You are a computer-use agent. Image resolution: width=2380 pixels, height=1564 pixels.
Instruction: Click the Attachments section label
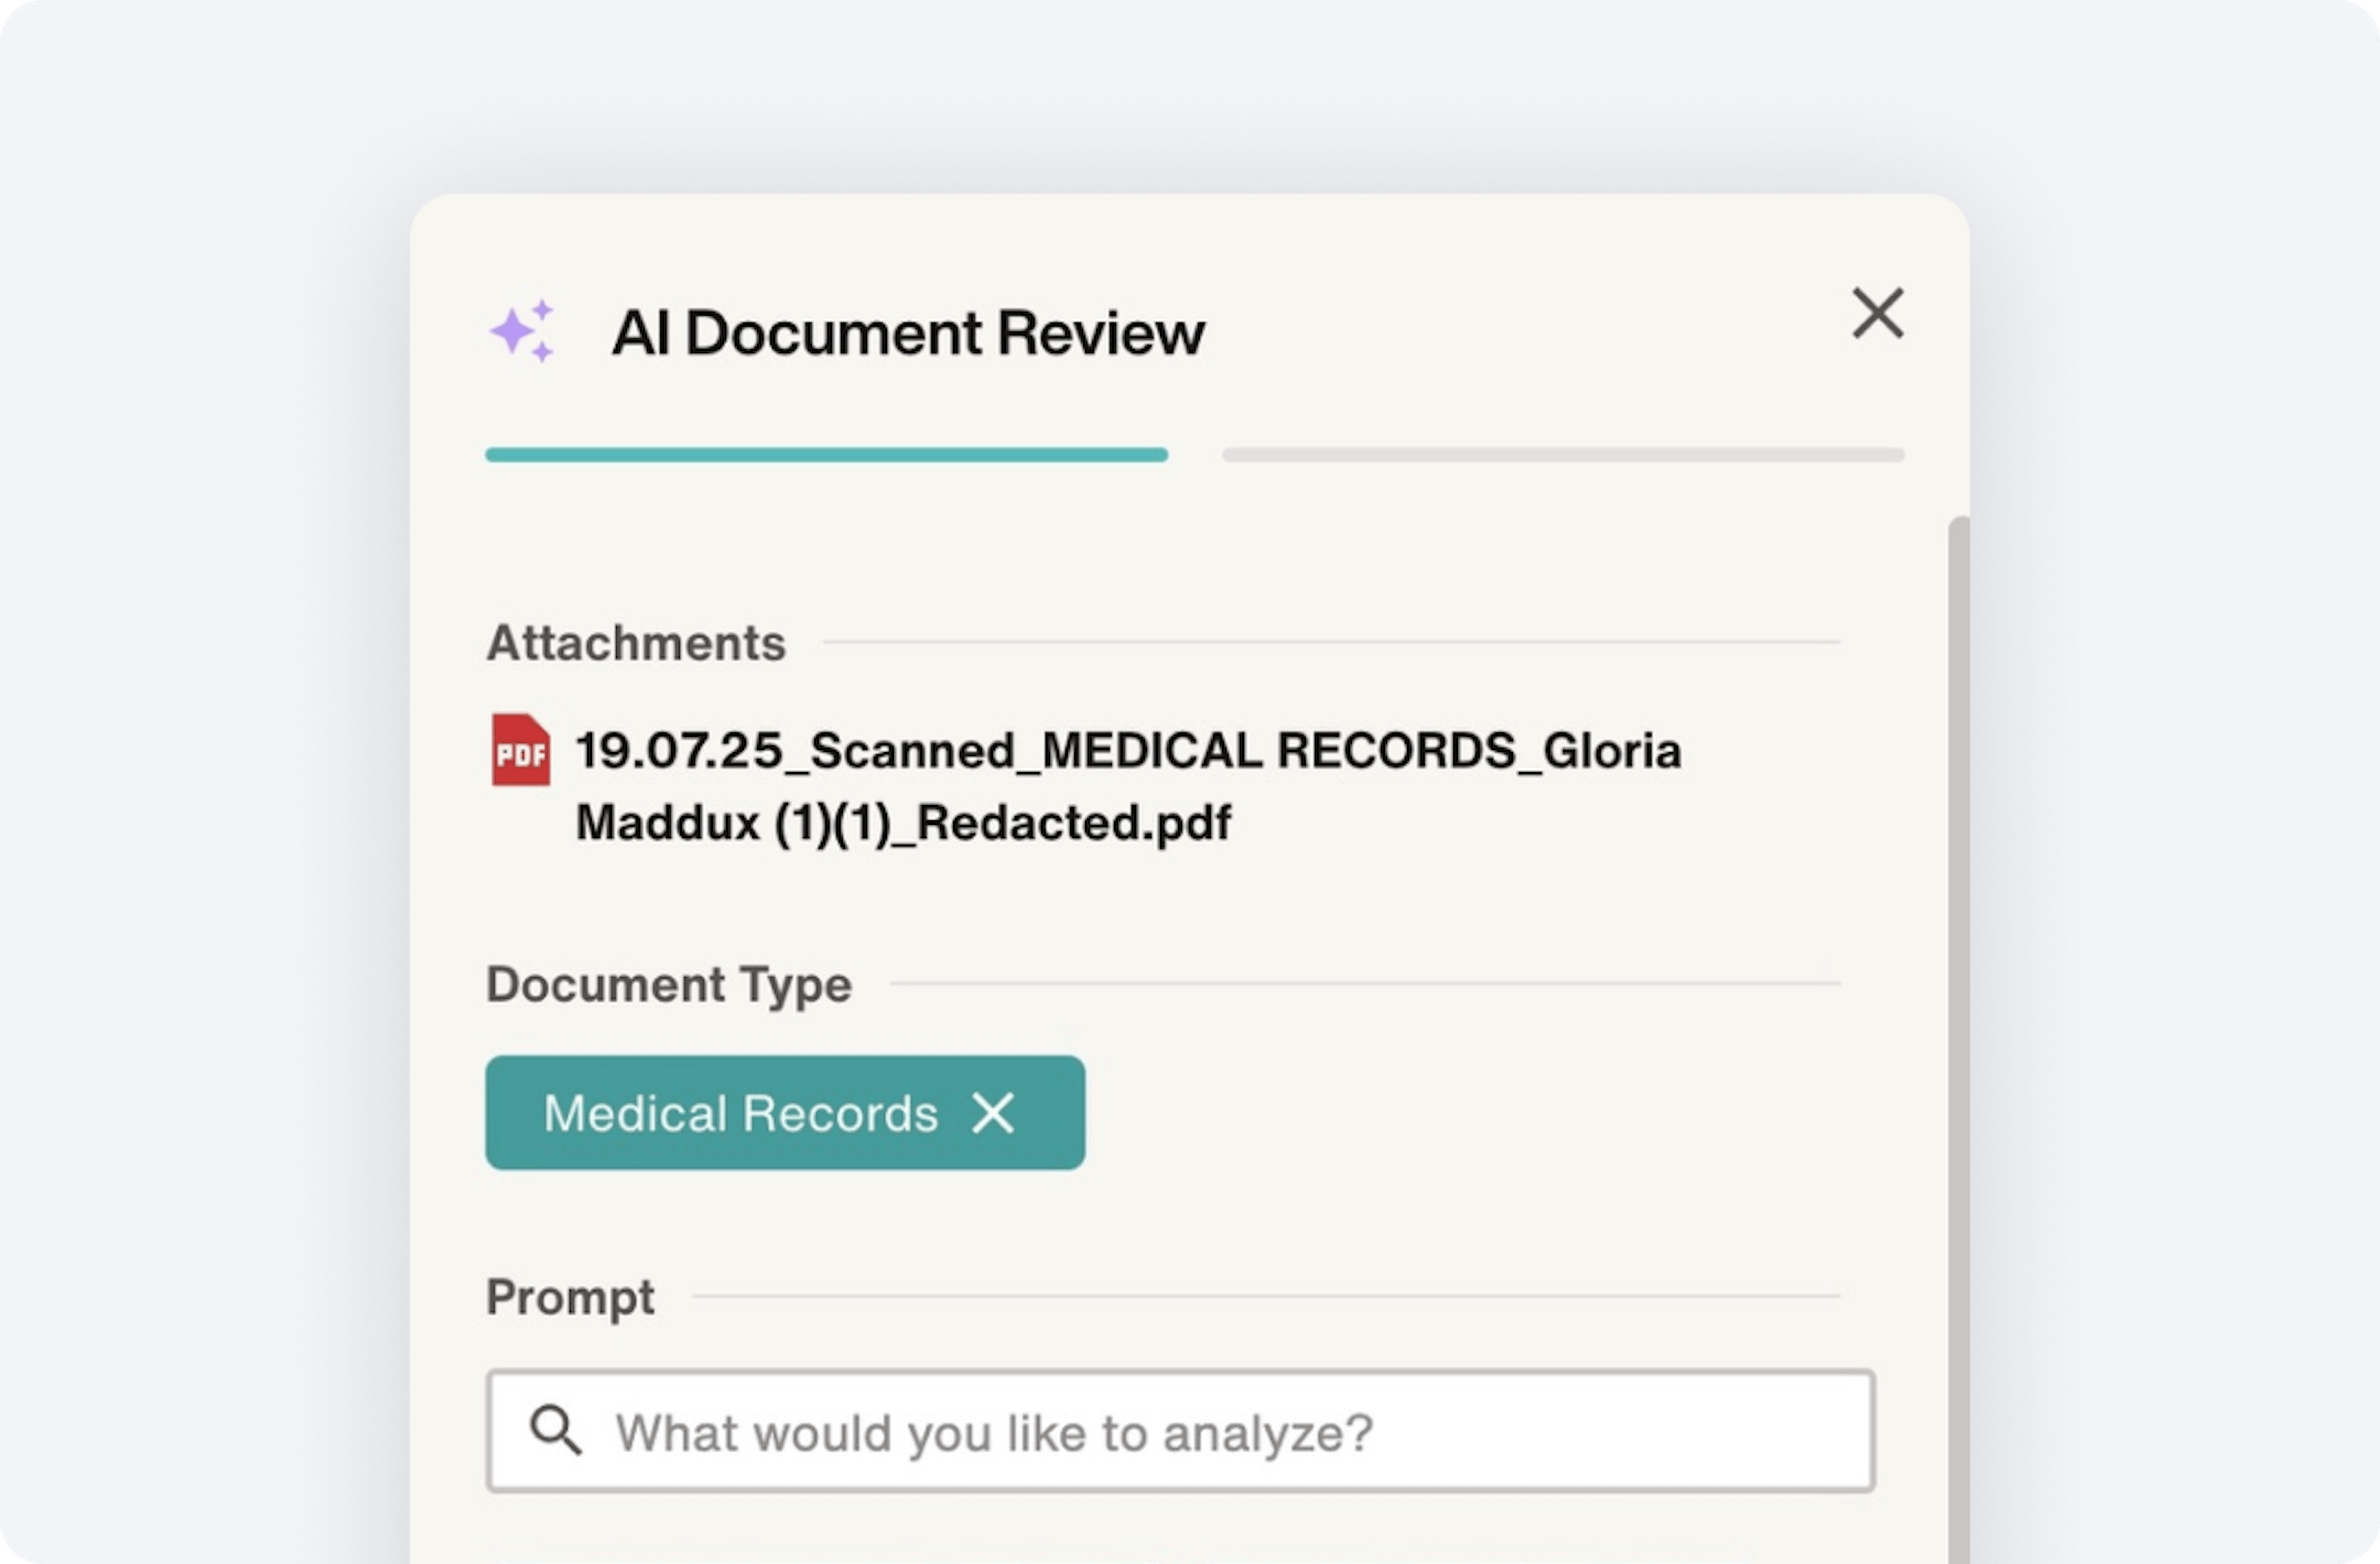(636, 642)
